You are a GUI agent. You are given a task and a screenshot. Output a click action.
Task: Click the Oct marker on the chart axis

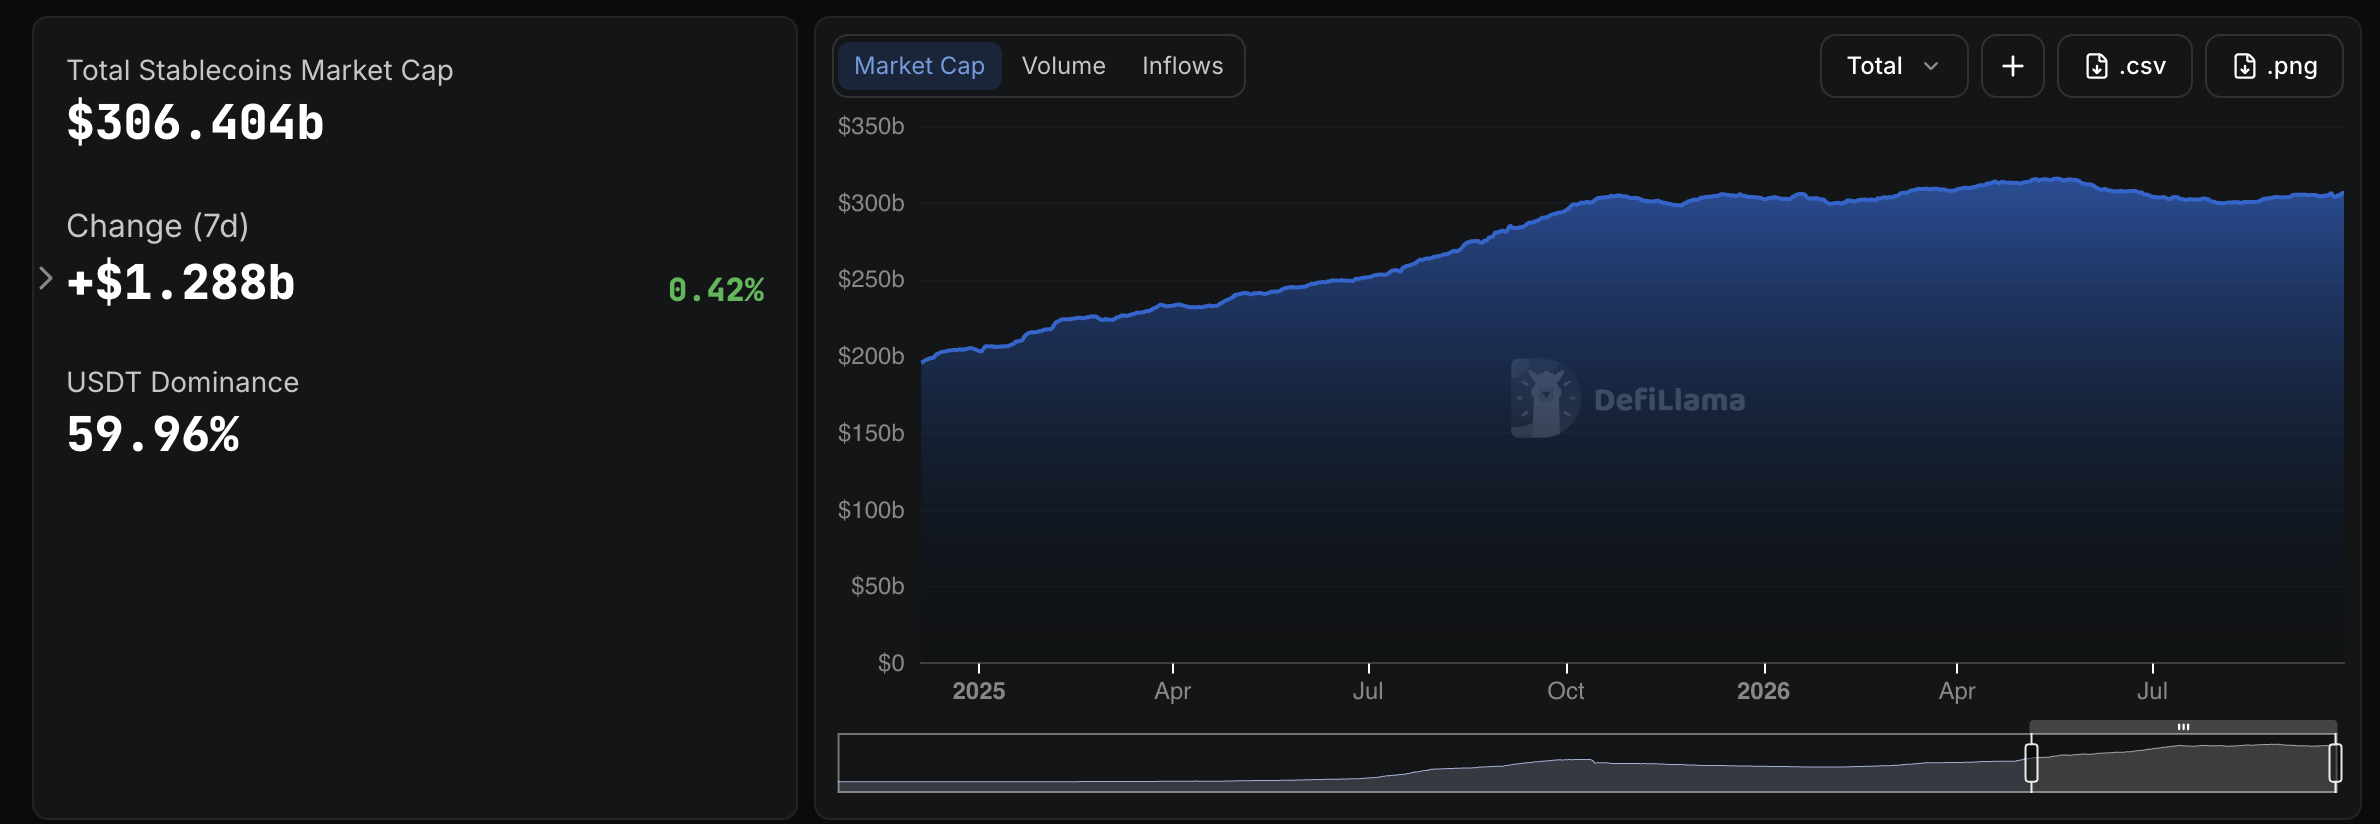click(x=1566, y=691)
